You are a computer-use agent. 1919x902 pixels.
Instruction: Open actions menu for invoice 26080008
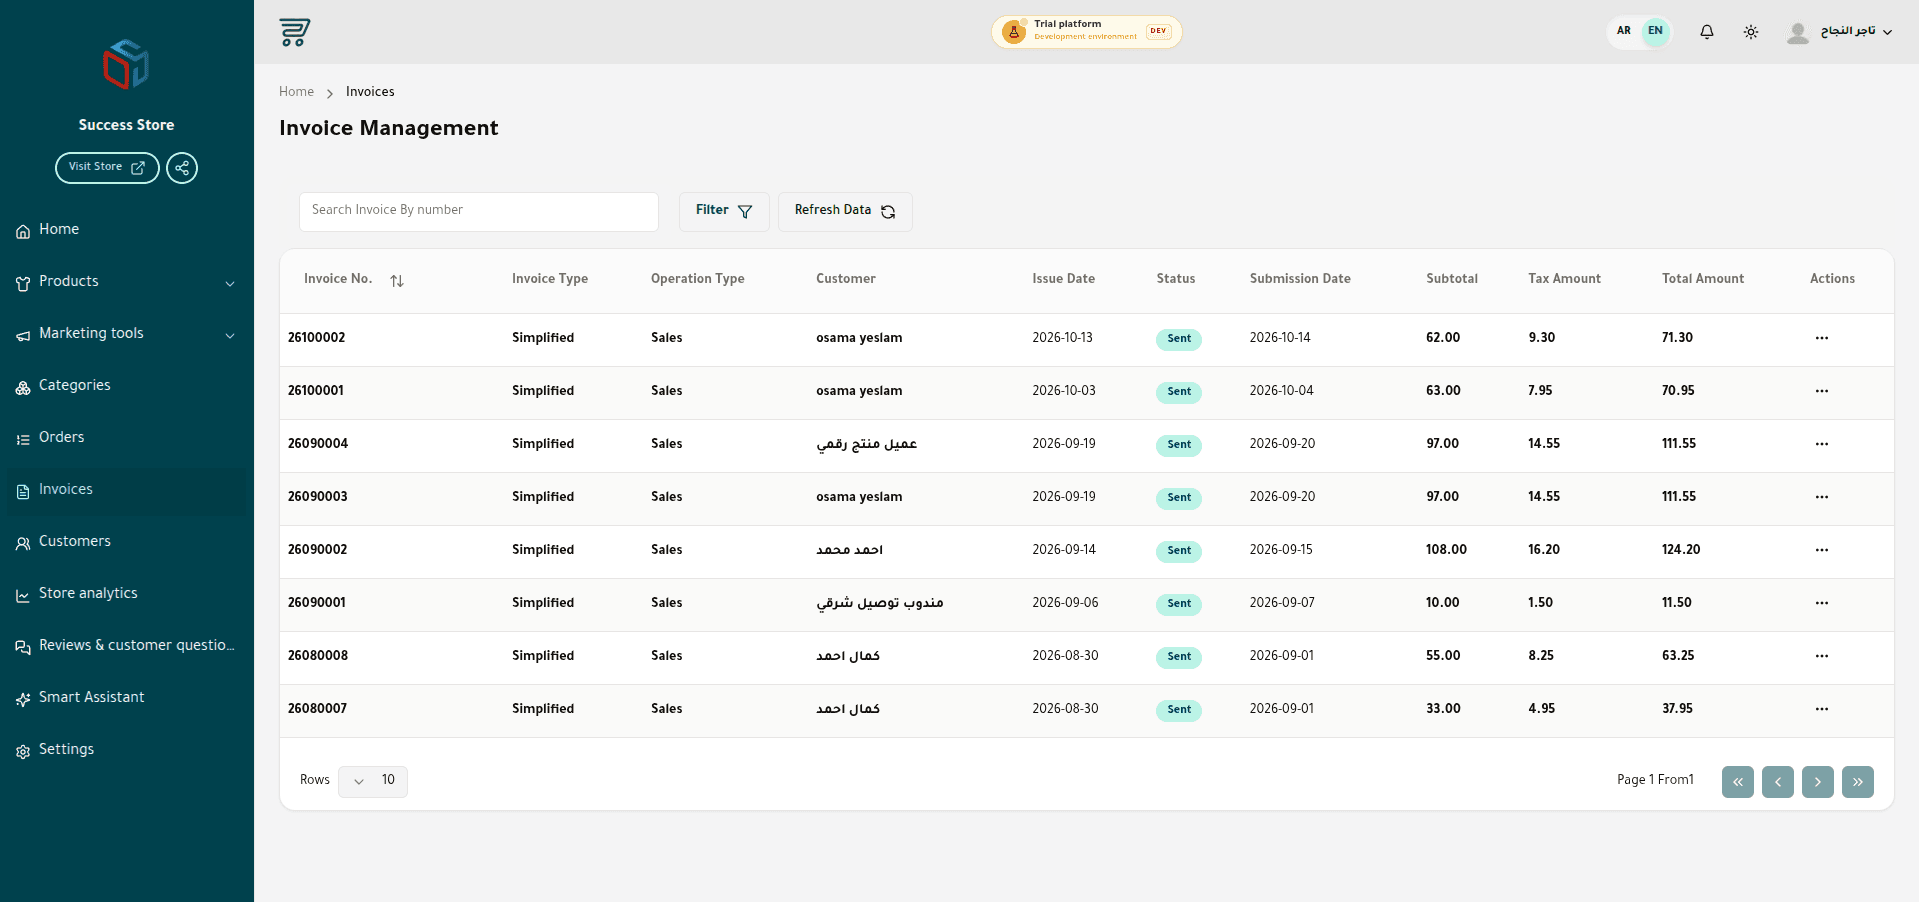pyautogui.click(x=1822, y=656)
